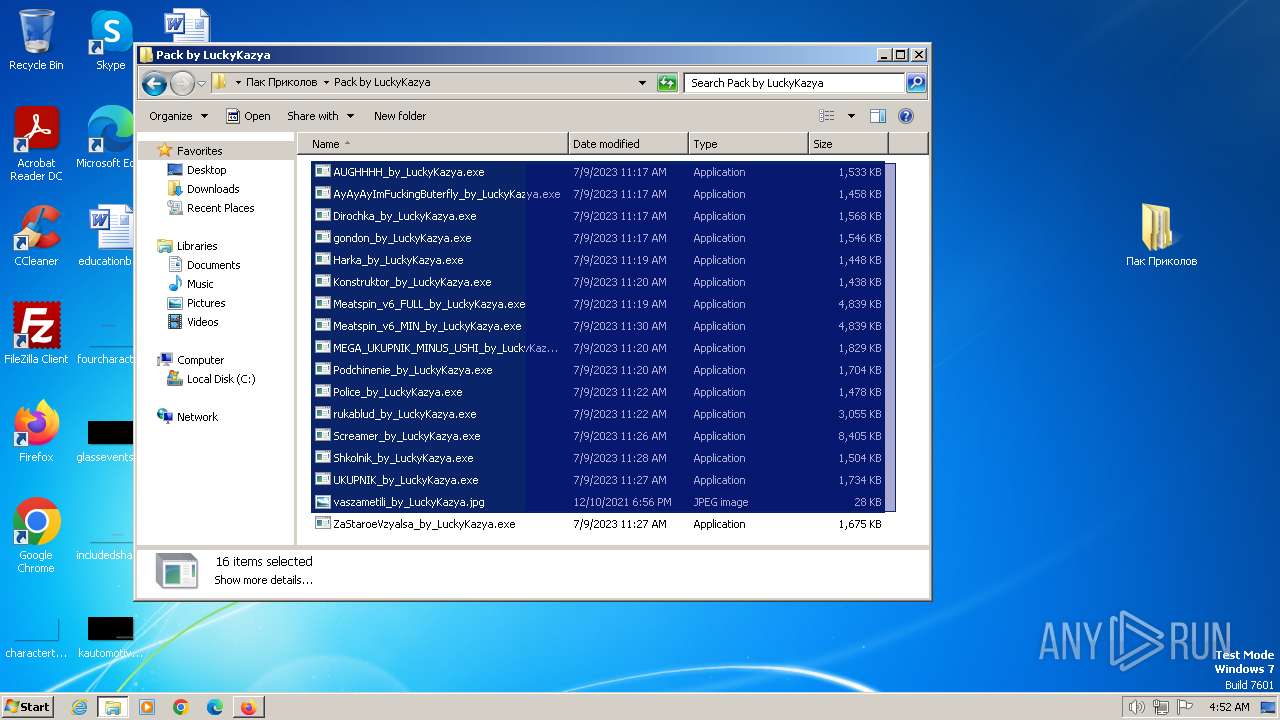The image size is (1280, 720).
Task: Open Windows Media Player taskbar icon
Action: tap(147, 707)
